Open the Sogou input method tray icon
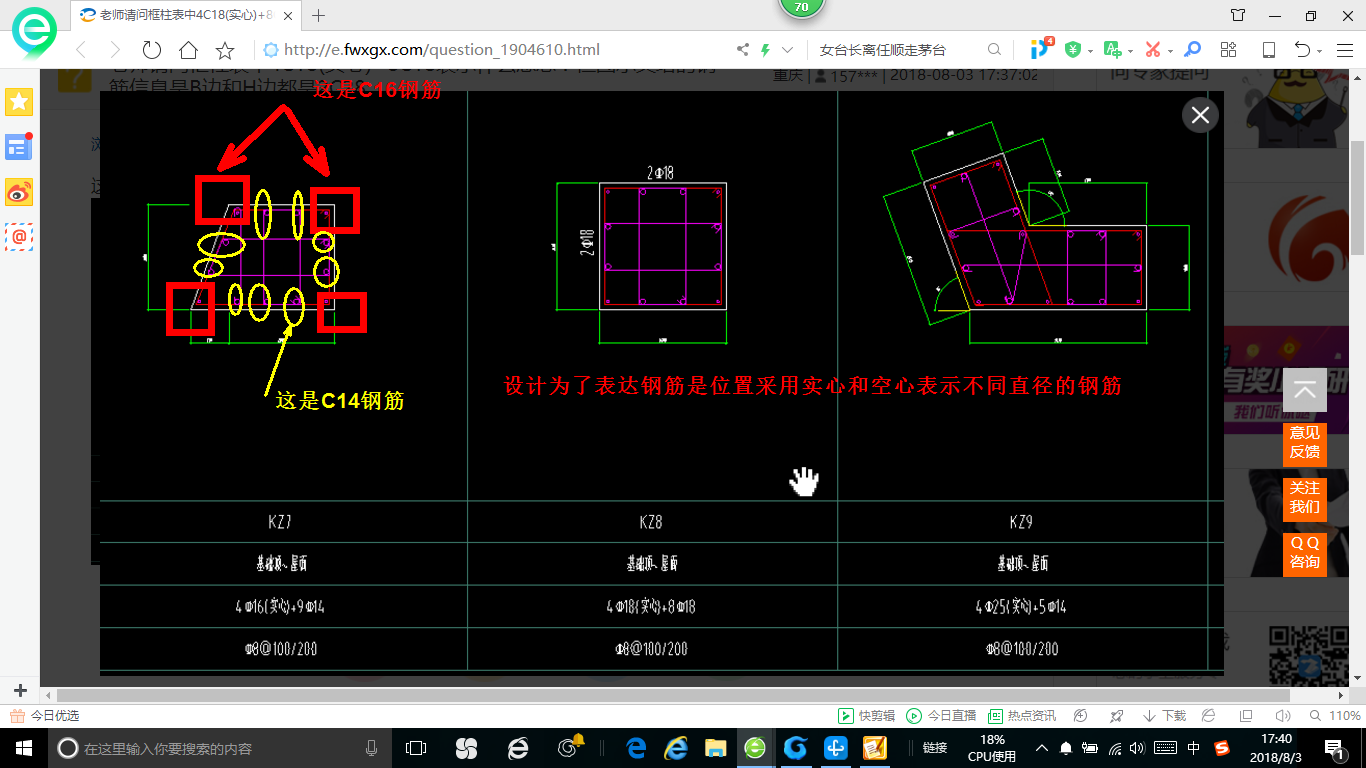 click(x=1222, y=747)
